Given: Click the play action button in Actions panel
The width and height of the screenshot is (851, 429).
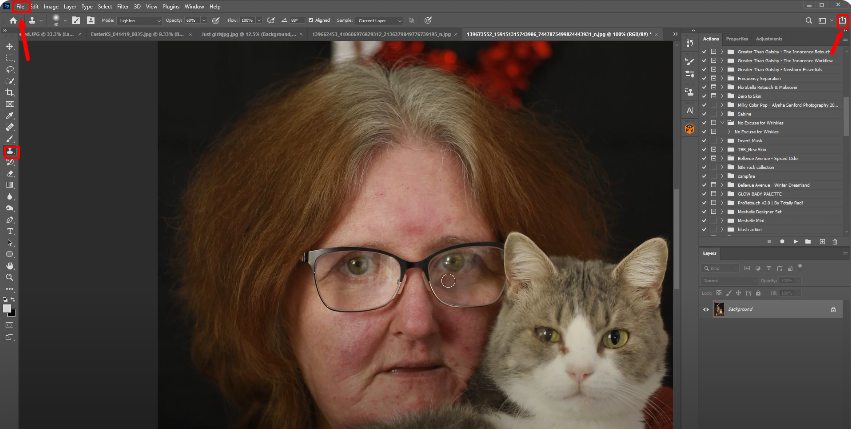Looking at the screenshot, I should click(796, 242).
